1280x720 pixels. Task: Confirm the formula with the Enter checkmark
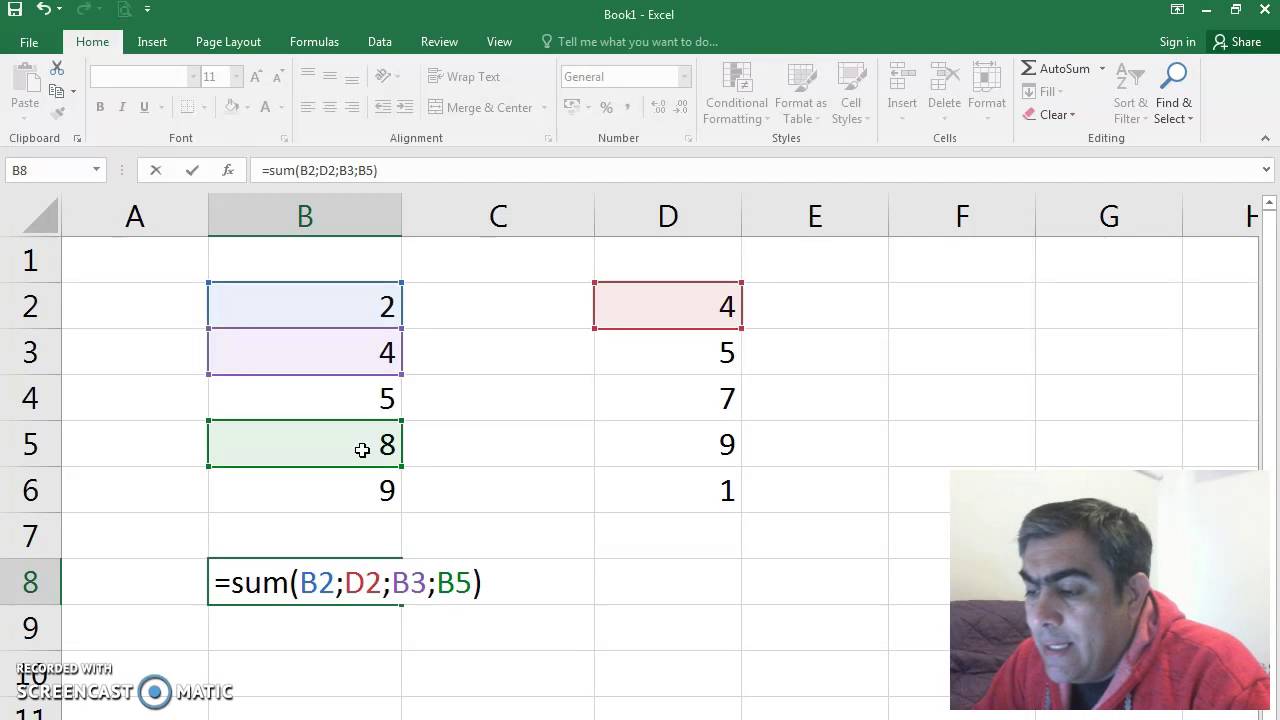(x=192, y=171)
